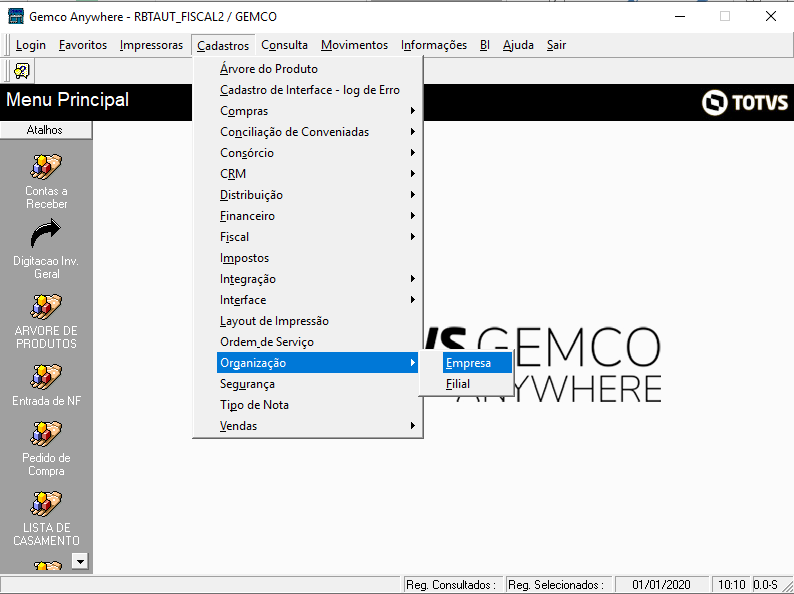Click the Menu Principal heading
The height and width of the screenshot is (594, 794).
tap(67, 100)
